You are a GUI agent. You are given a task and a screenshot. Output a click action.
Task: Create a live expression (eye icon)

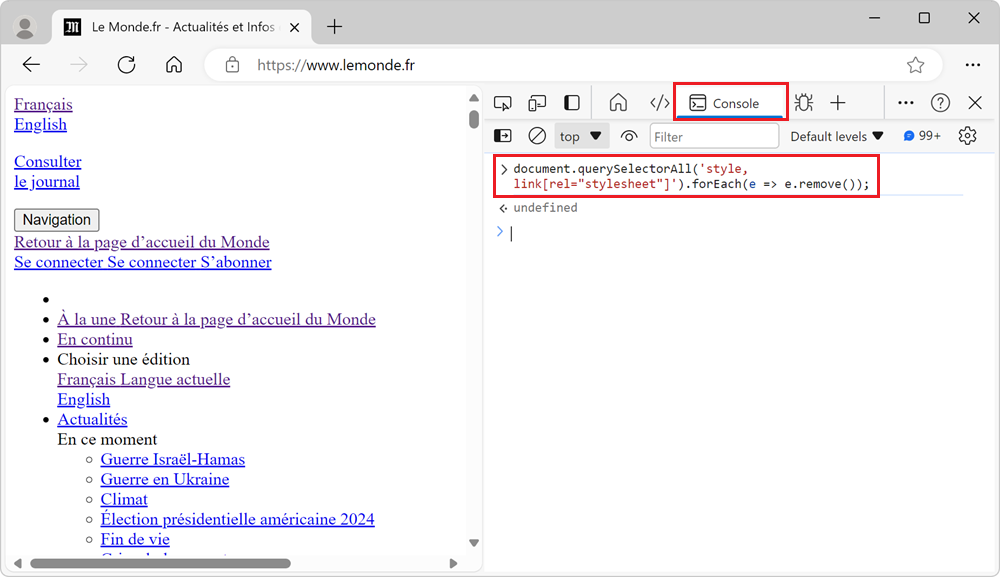(x=629, y=136)
